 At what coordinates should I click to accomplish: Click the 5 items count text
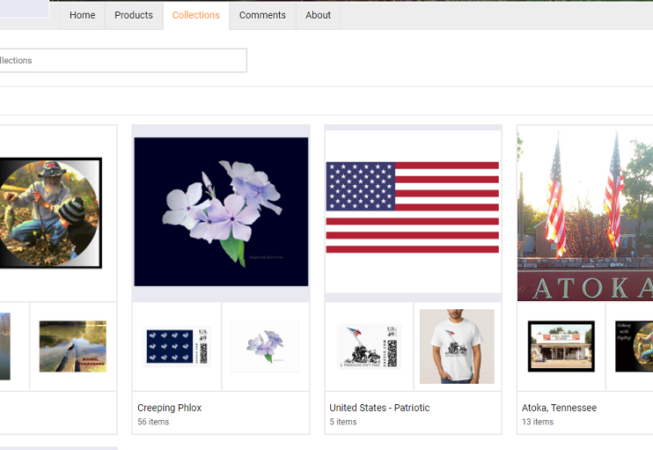(x=343, y=422)
